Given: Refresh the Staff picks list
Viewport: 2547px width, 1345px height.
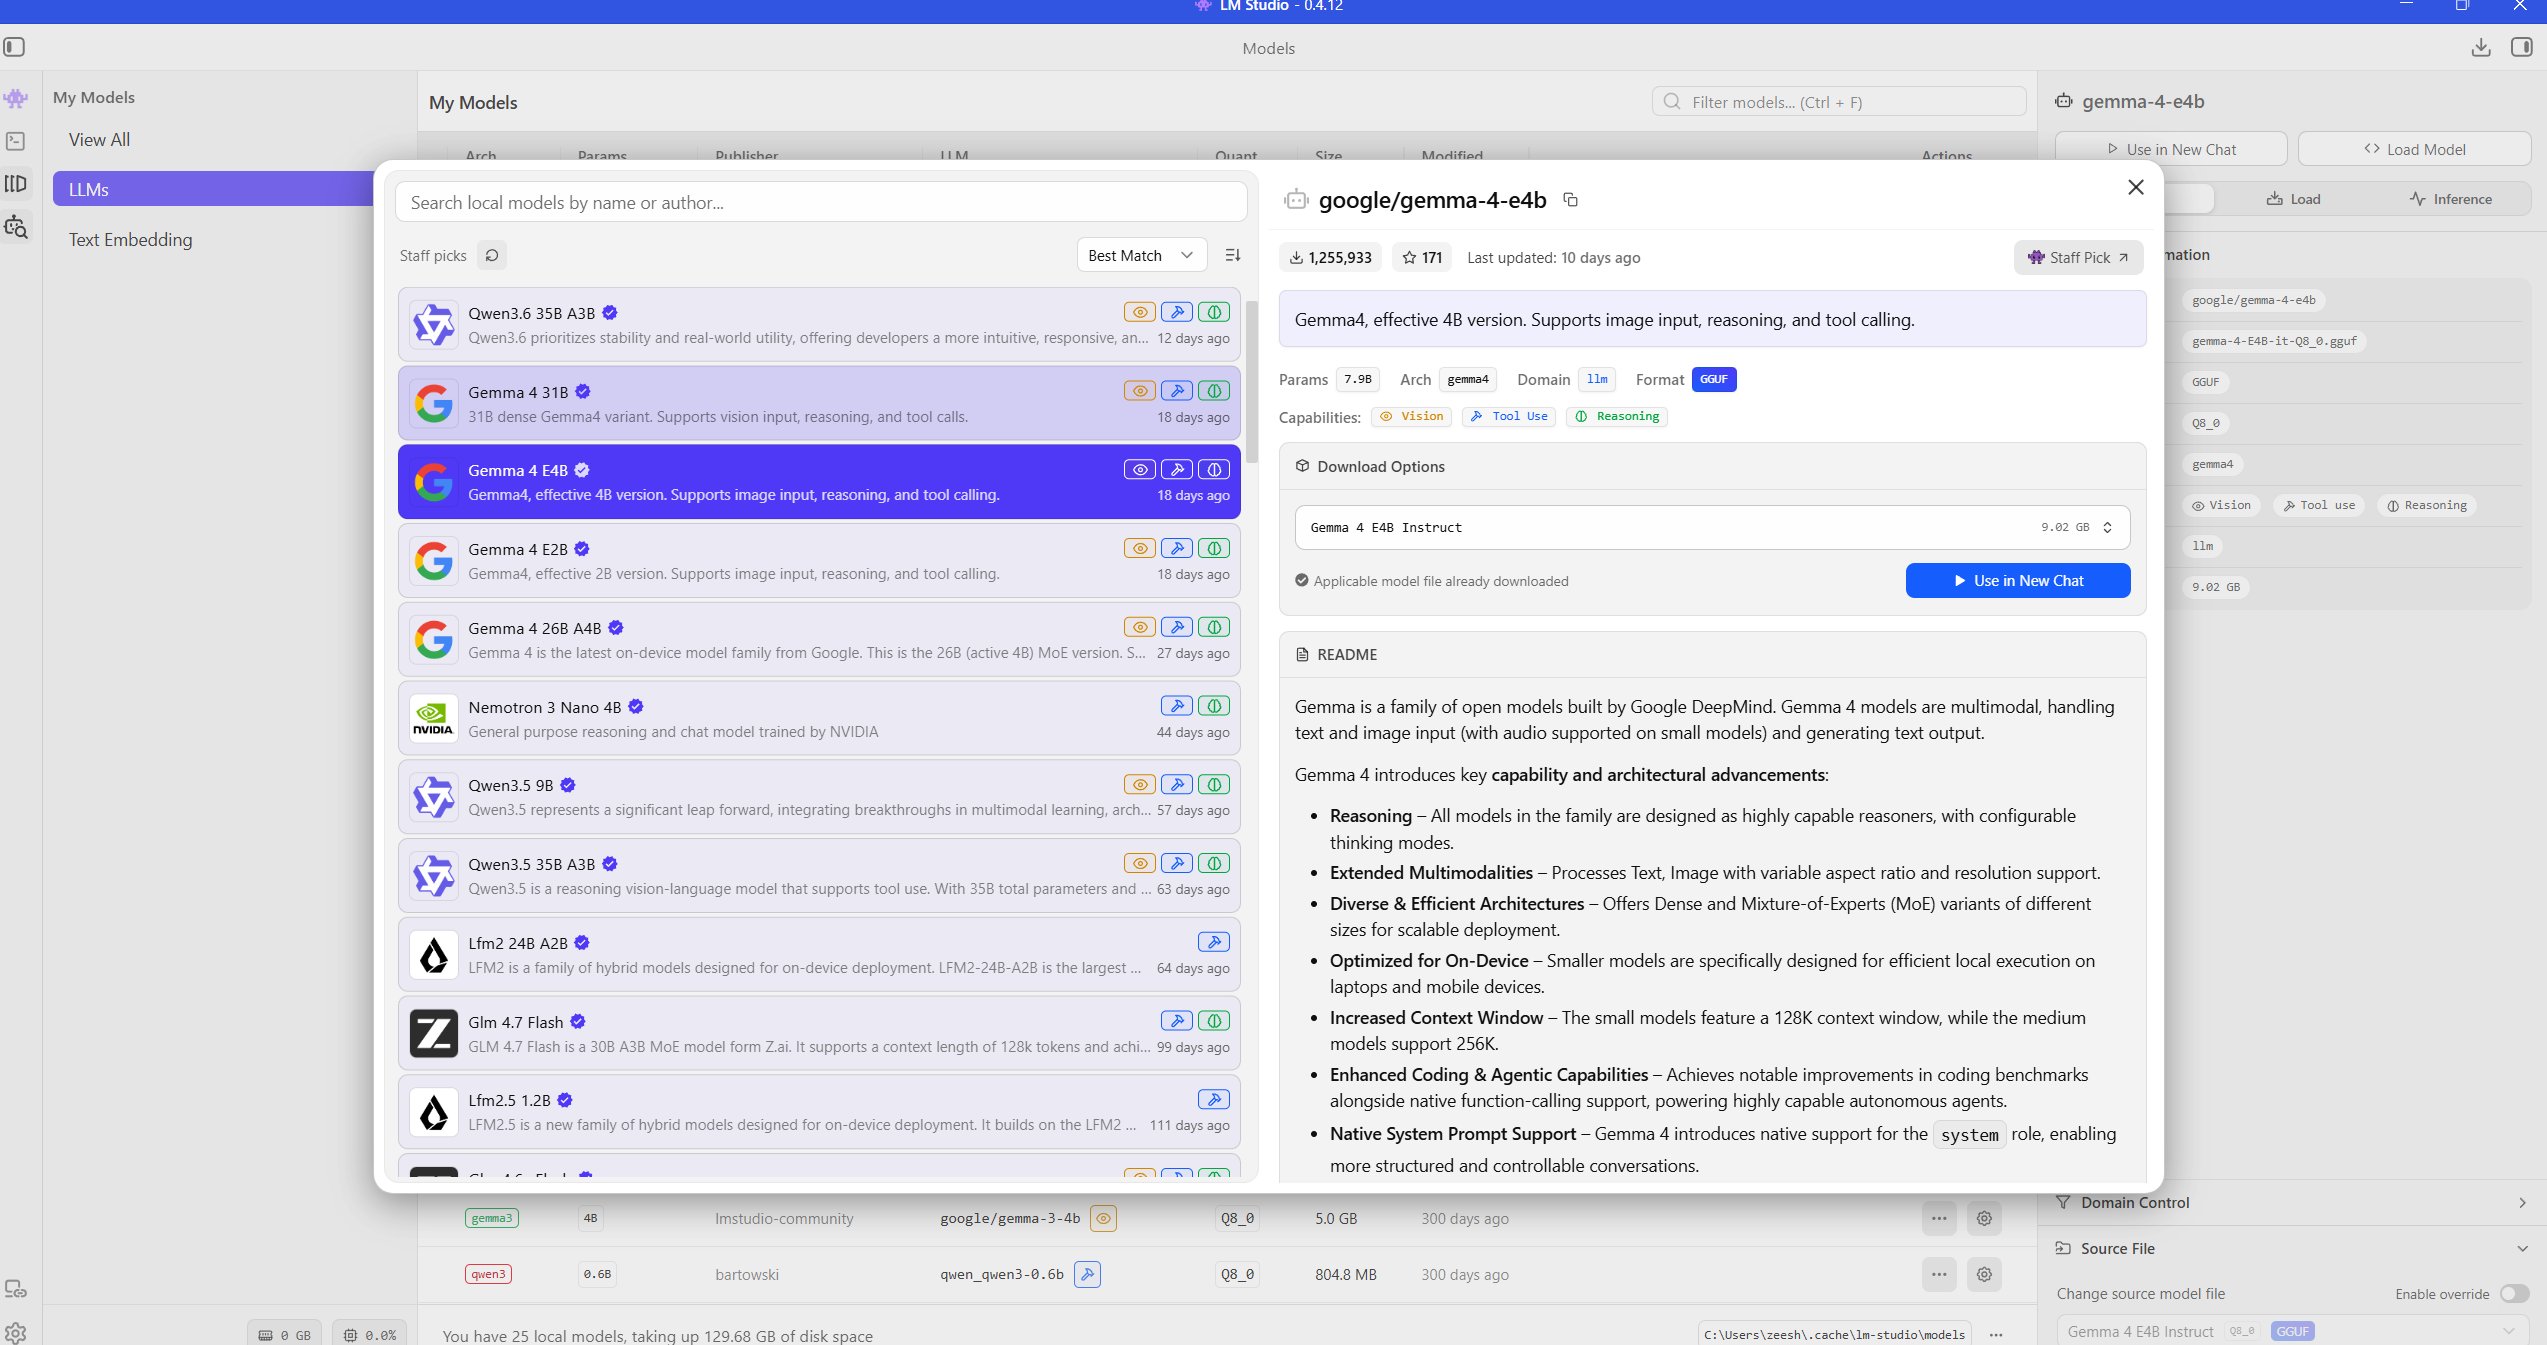Looking at the screenshot, I should coord(492,255).
